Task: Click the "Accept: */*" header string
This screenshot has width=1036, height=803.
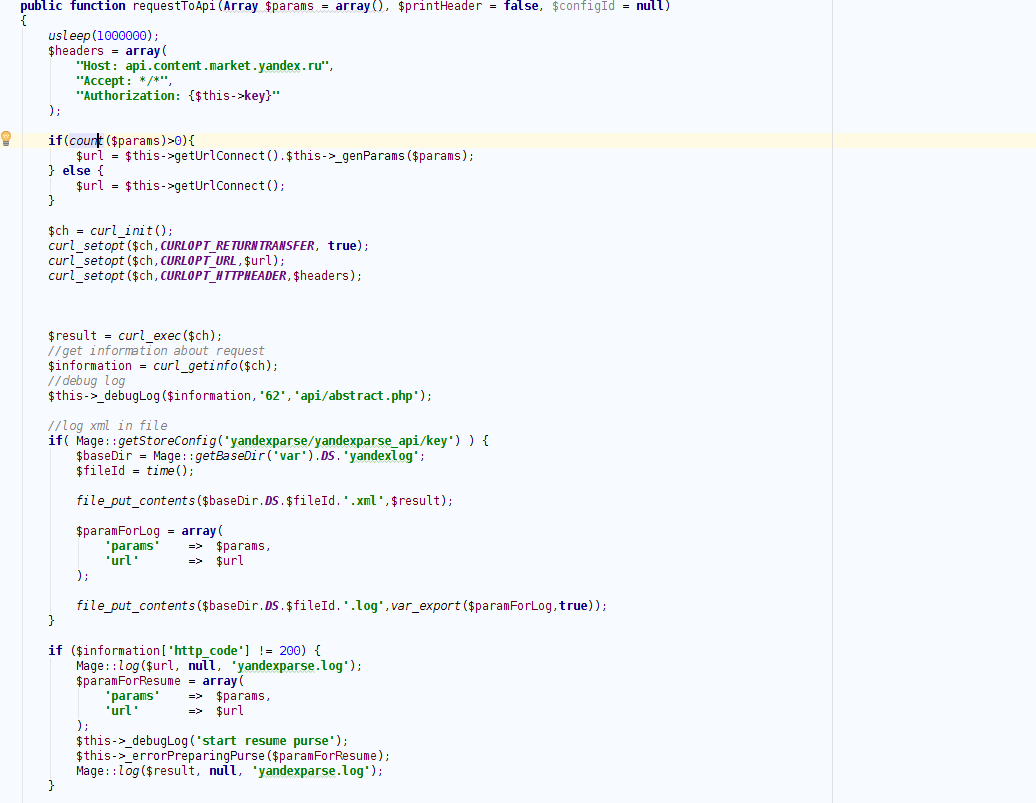Action: 122,81
